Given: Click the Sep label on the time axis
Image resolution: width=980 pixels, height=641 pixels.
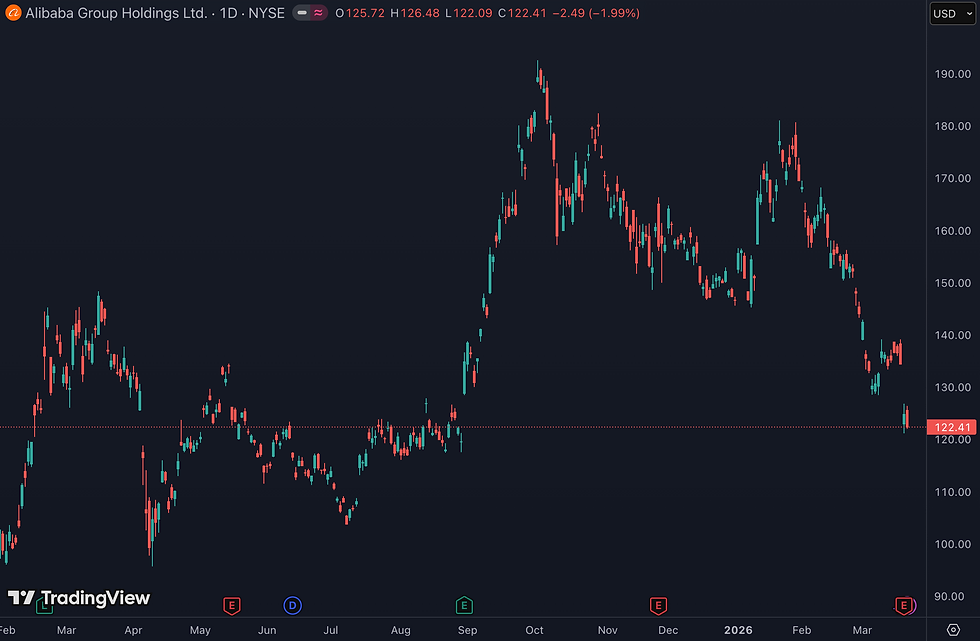Looking at the screenshot, I should [x=468, y=630].
